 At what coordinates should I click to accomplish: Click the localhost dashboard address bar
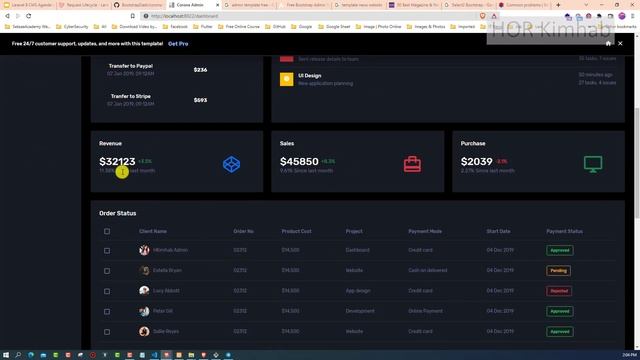(310, 16)
